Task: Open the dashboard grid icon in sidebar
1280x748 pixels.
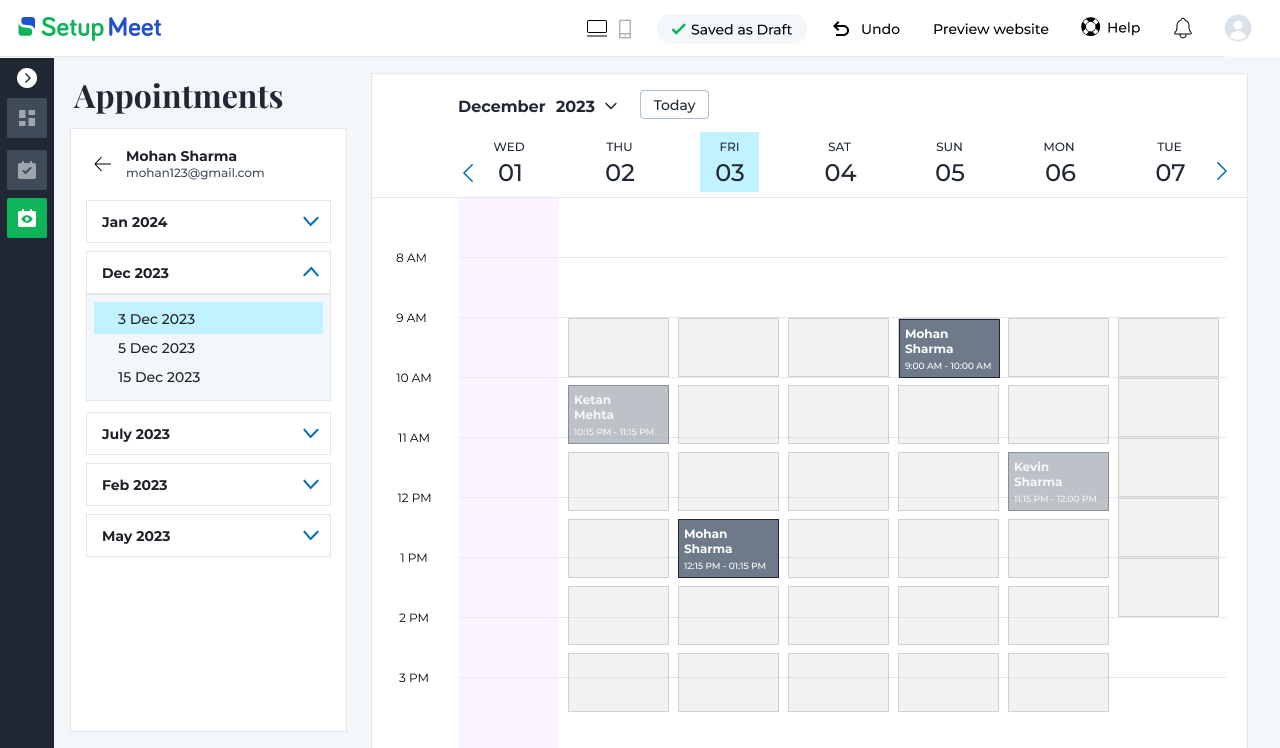Action: click(x=27, y=118)
